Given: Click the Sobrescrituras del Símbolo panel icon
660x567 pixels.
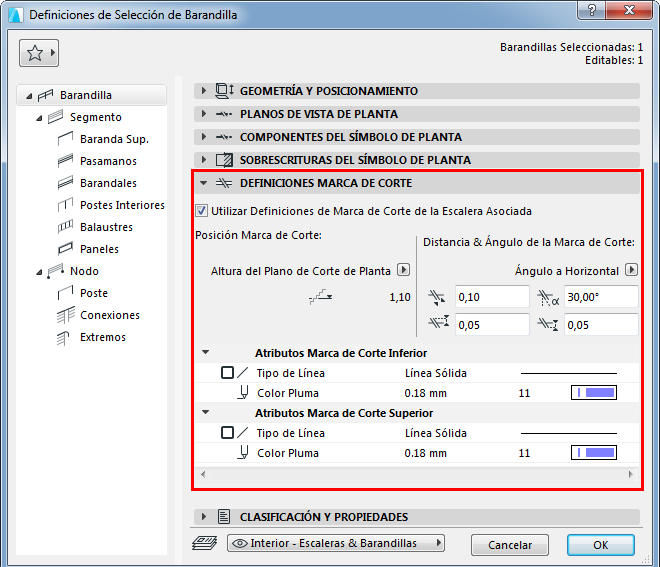Looking at the screenshot, I should tap(224, 160).
